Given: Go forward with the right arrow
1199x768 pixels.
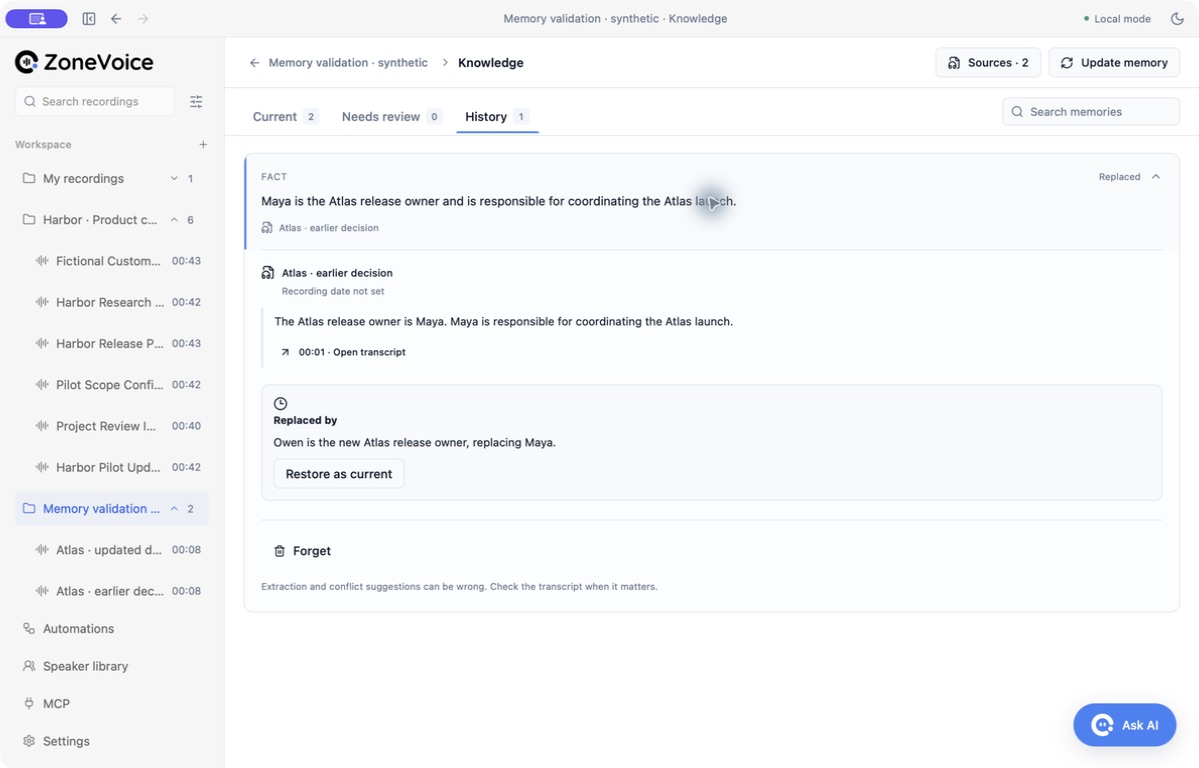Looking at the screenshot, I should 143,18.
